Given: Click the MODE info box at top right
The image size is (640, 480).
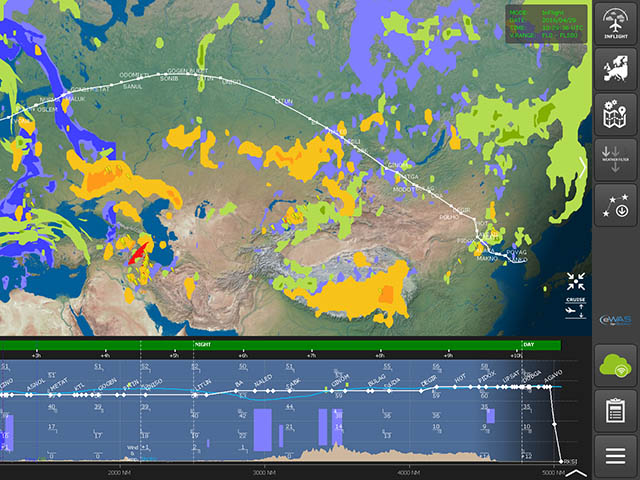Looking at the screenshot, I should 546,24.
